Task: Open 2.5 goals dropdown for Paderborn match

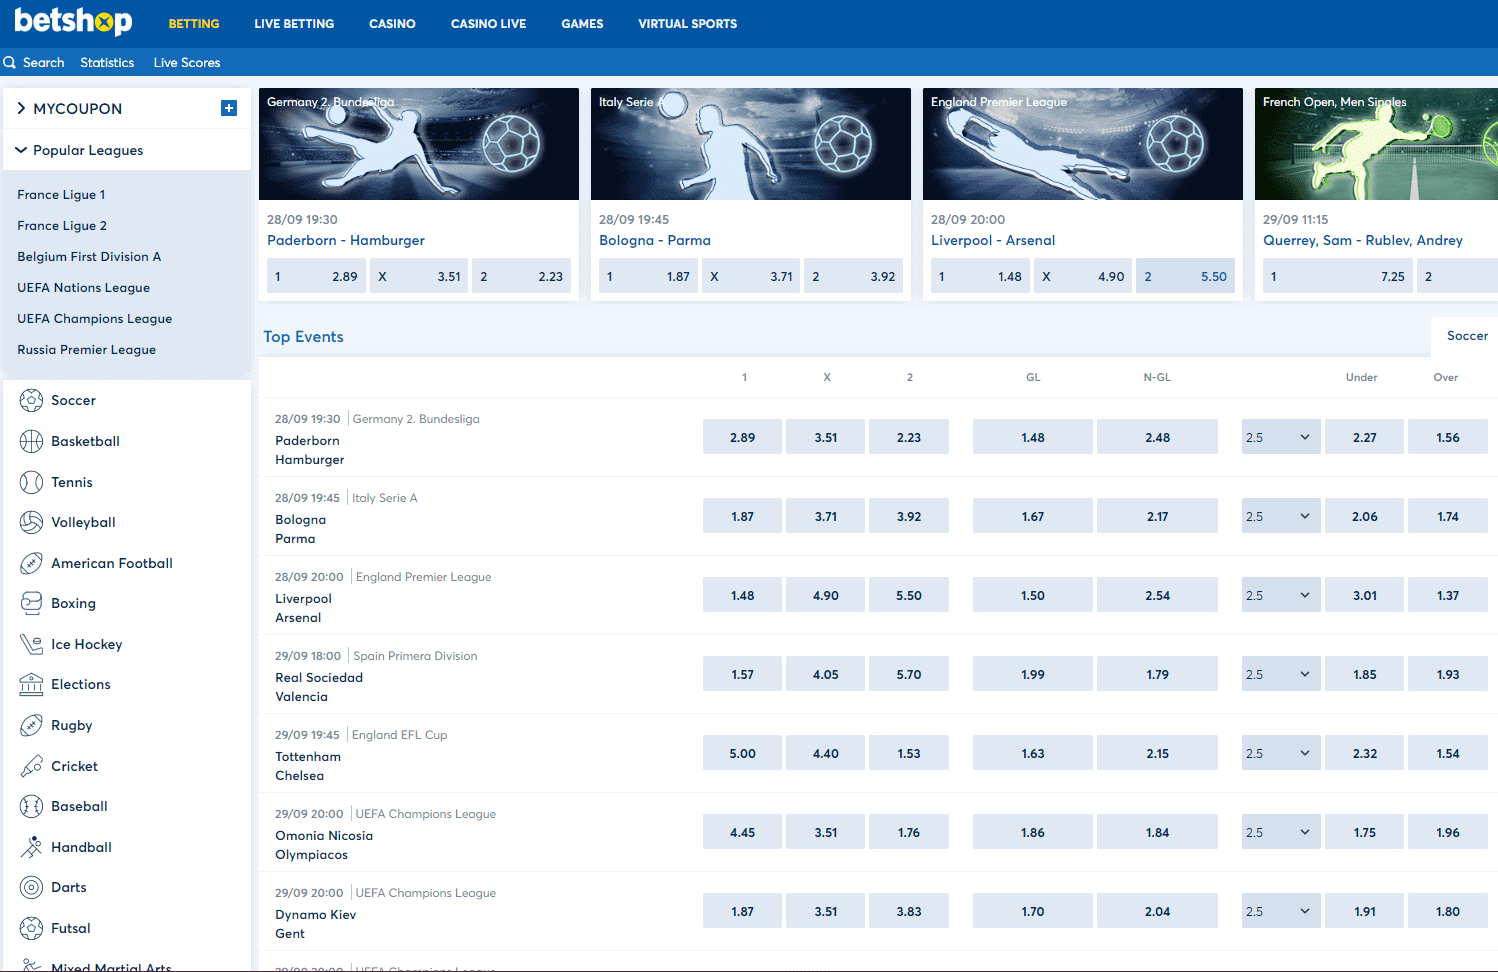Action: [x=1281, y=437]
